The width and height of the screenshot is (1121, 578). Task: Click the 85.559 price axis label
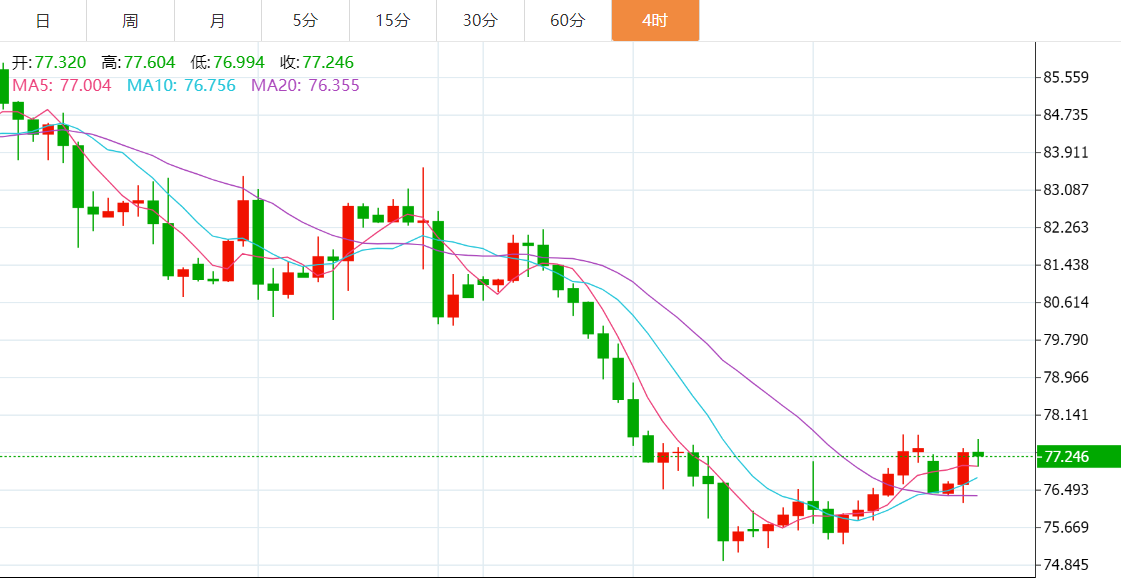coord(1066,77)
